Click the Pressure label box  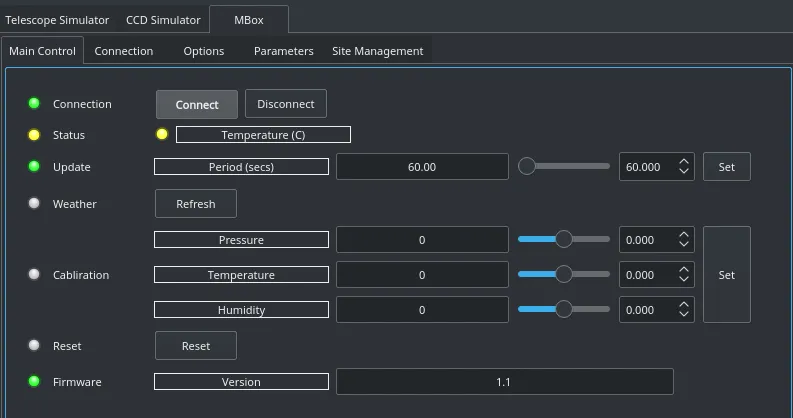coord(241,240)
